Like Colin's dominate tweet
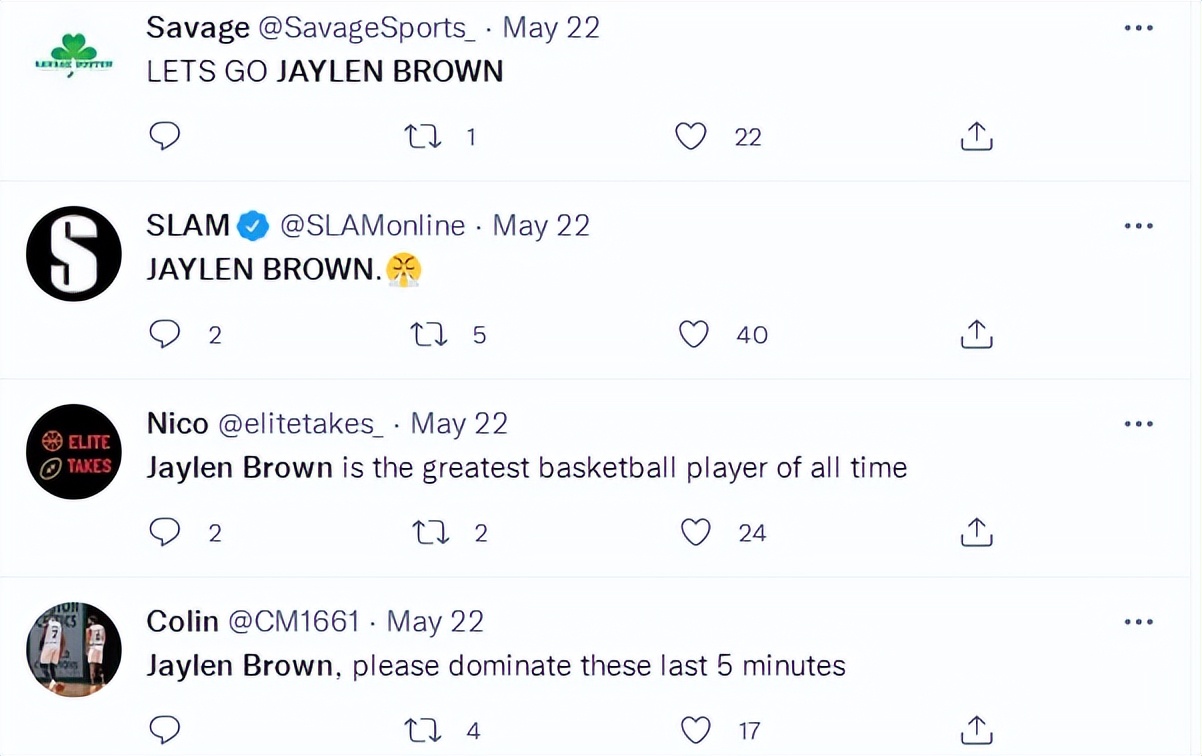Screen dimensions: 1202x756 coord(695,731)
